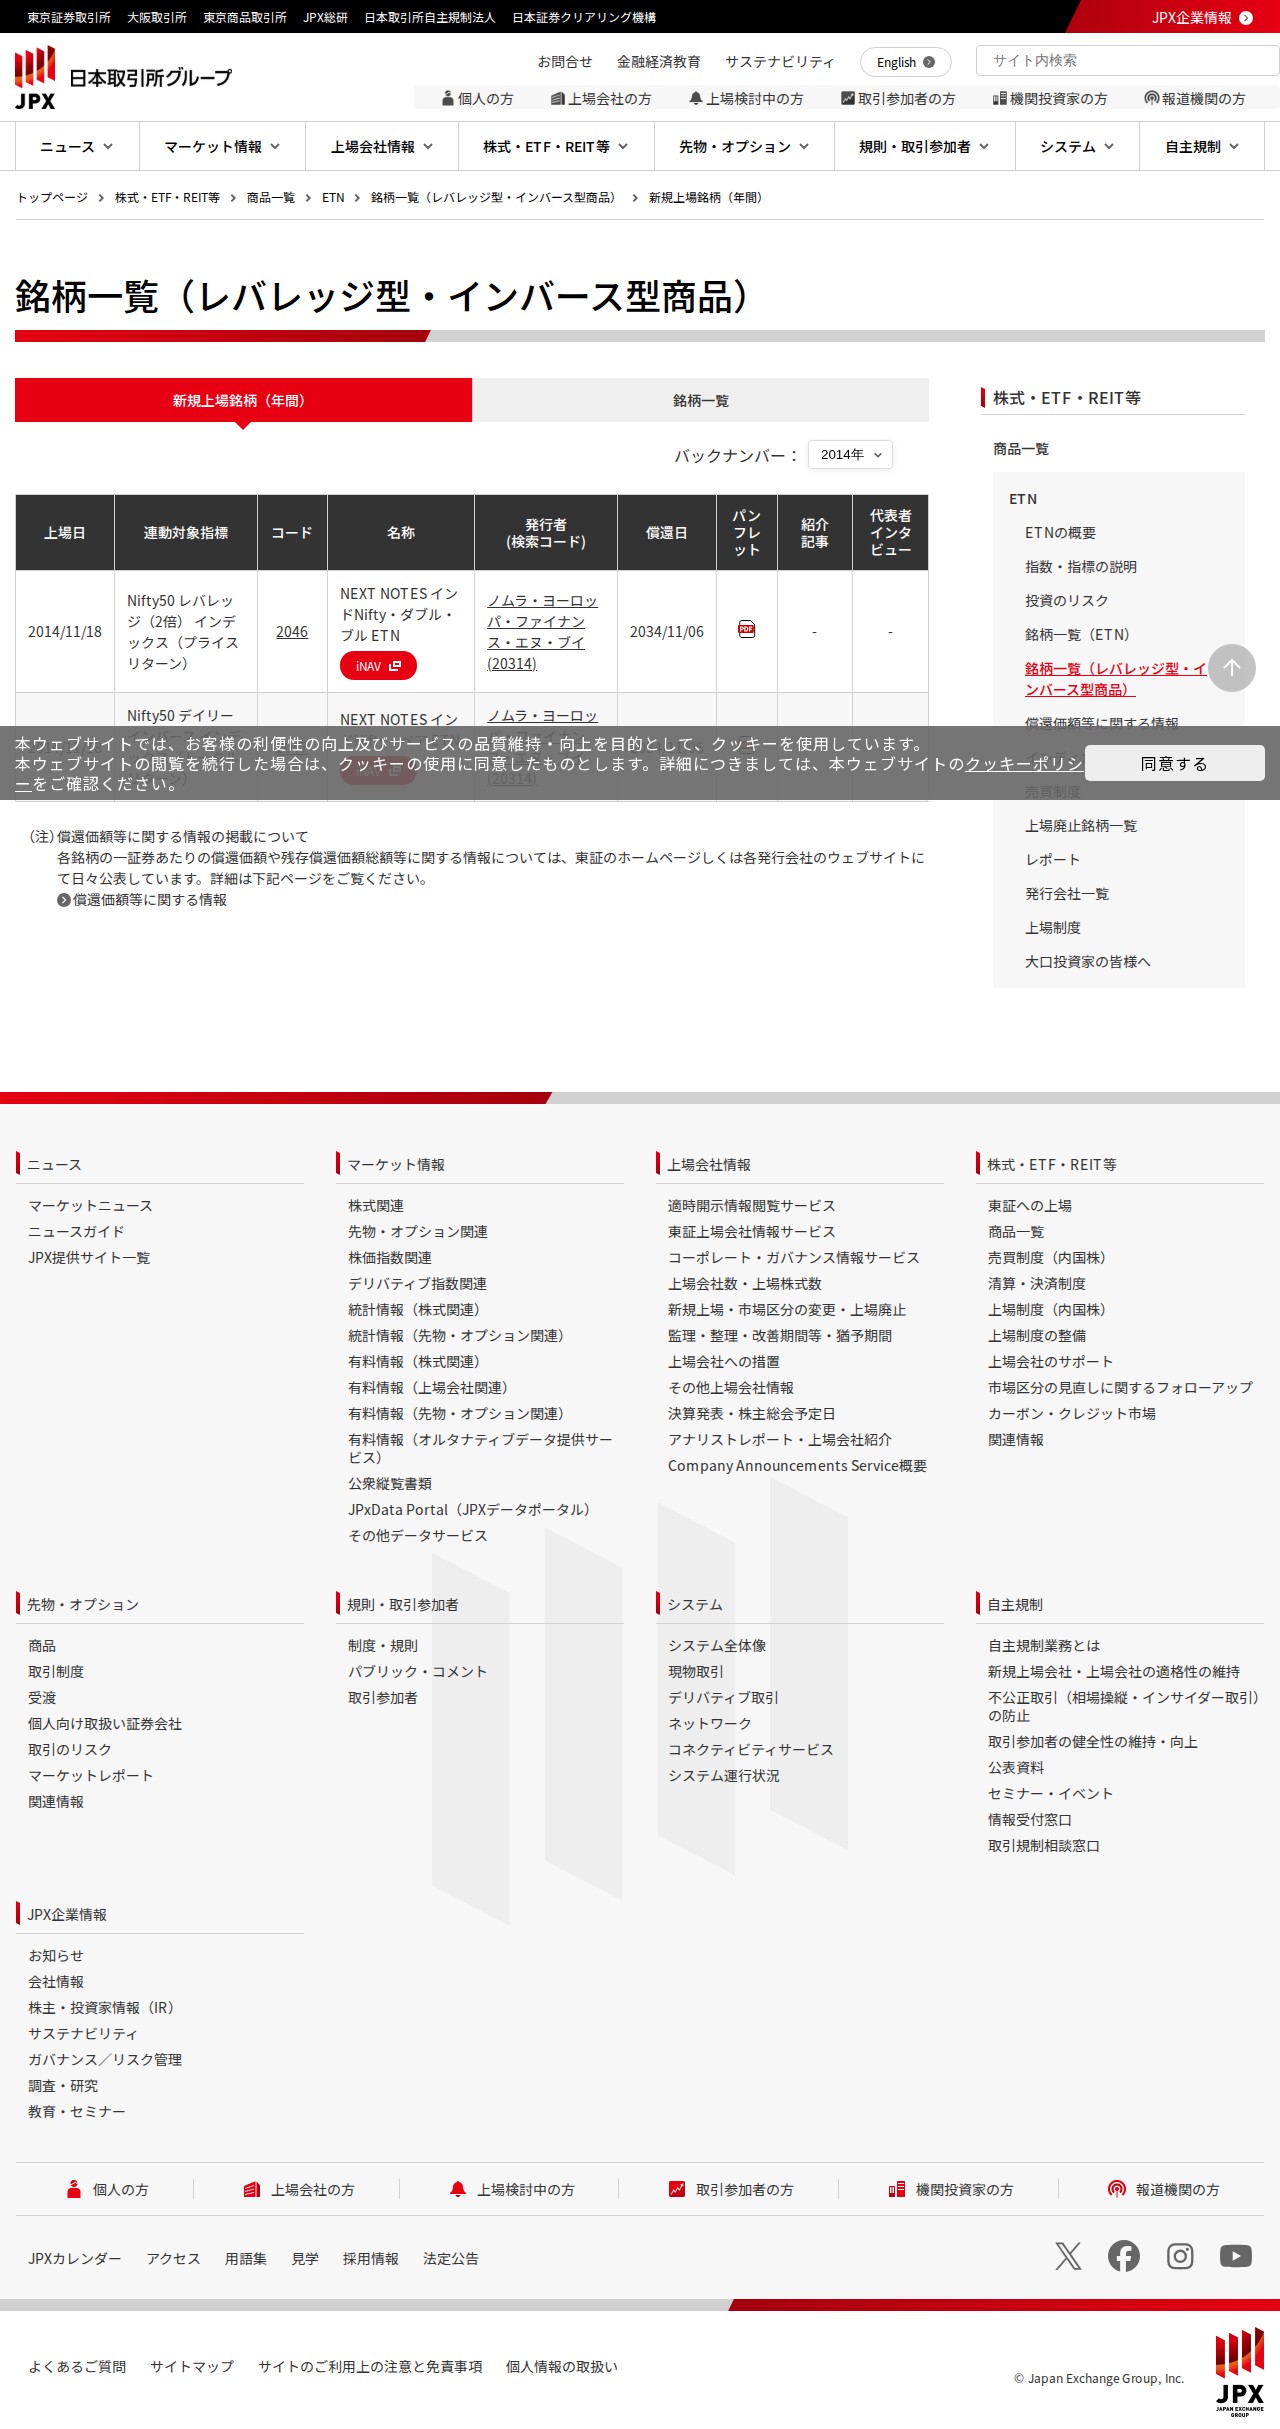Open the バックナンバー year dropdown showing 2014年
Viewport: 1280px width, 2429px height.
pyautogui.click(x=850, y=454)
